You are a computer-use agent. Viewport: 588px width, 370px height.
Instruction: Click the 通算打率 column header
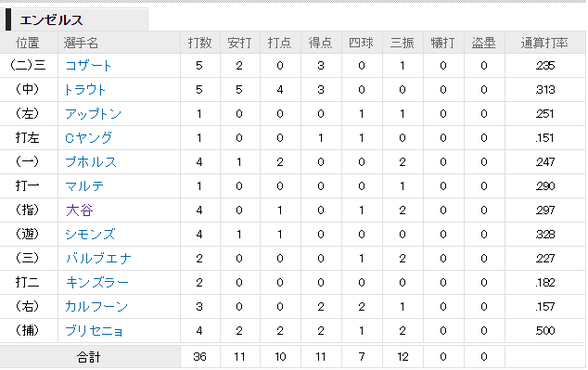click(544, 43)
